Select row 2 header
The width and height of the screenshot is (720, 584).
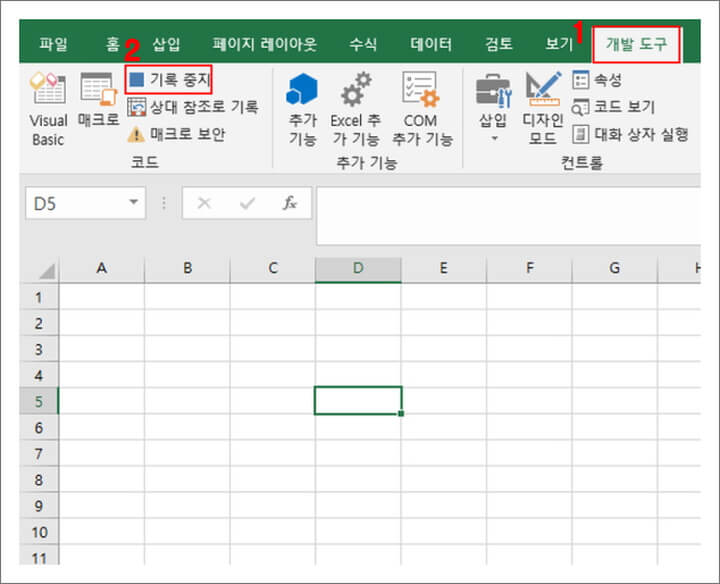point(39,323)
